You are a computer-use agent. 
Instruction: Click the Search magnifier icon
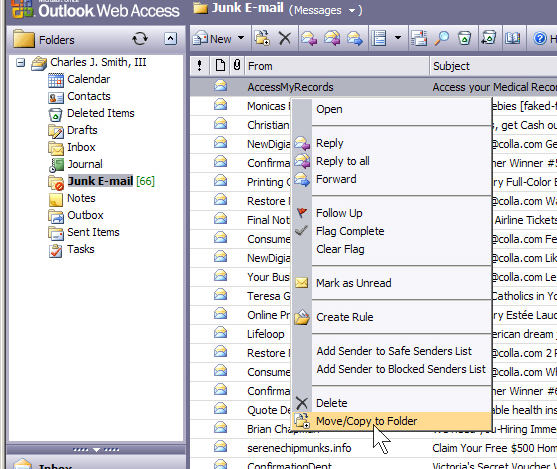pos(442,38)
